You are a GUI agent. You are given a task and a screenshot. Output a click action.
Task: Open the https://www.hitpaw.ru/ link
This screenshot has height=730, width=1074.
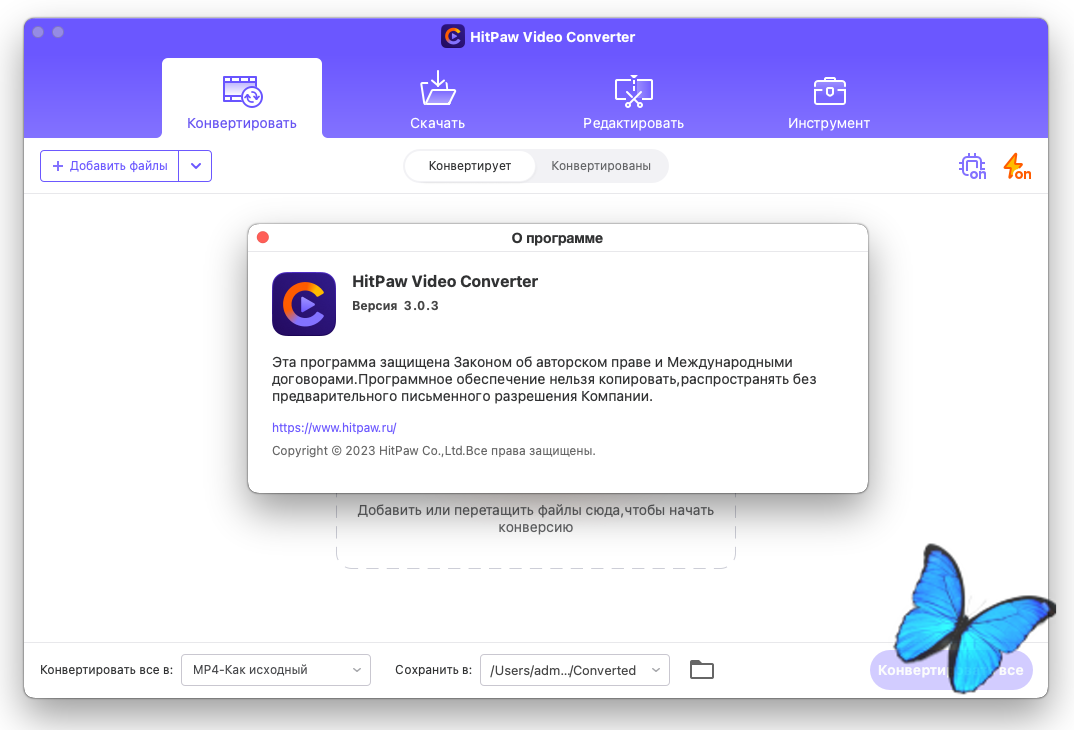(x=334, y=427)
